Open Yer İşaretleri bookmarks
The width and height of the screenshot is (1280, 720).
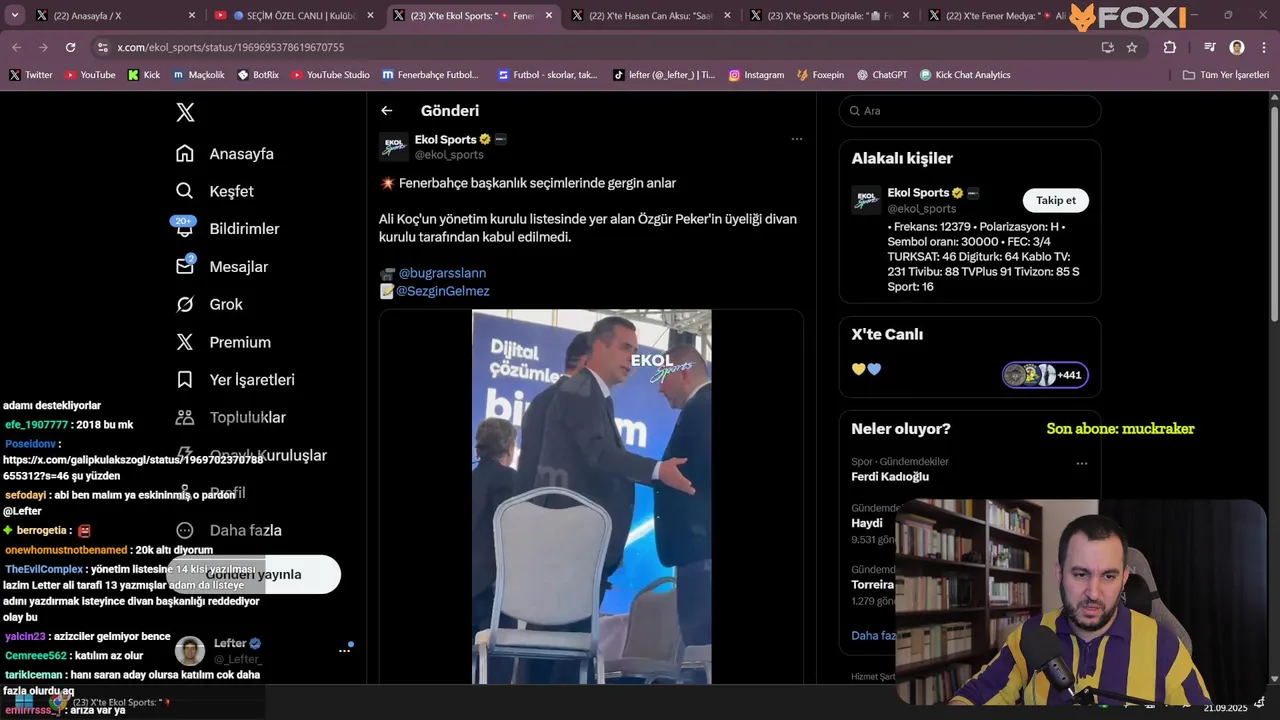point(236,380)
